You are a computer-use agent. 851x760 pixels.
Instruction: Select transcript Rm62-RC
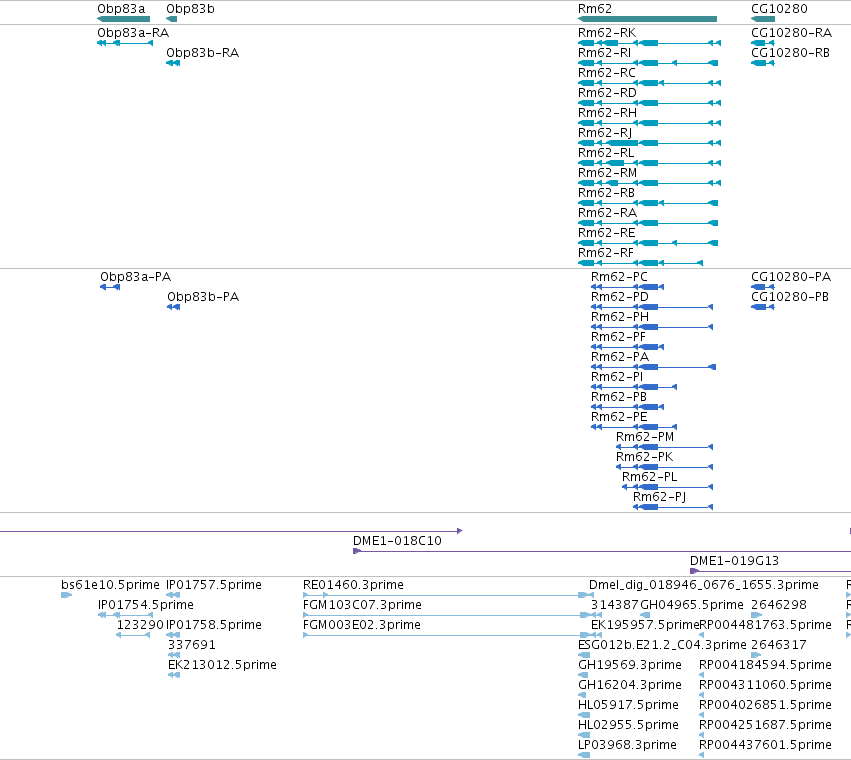coord(649,83)
